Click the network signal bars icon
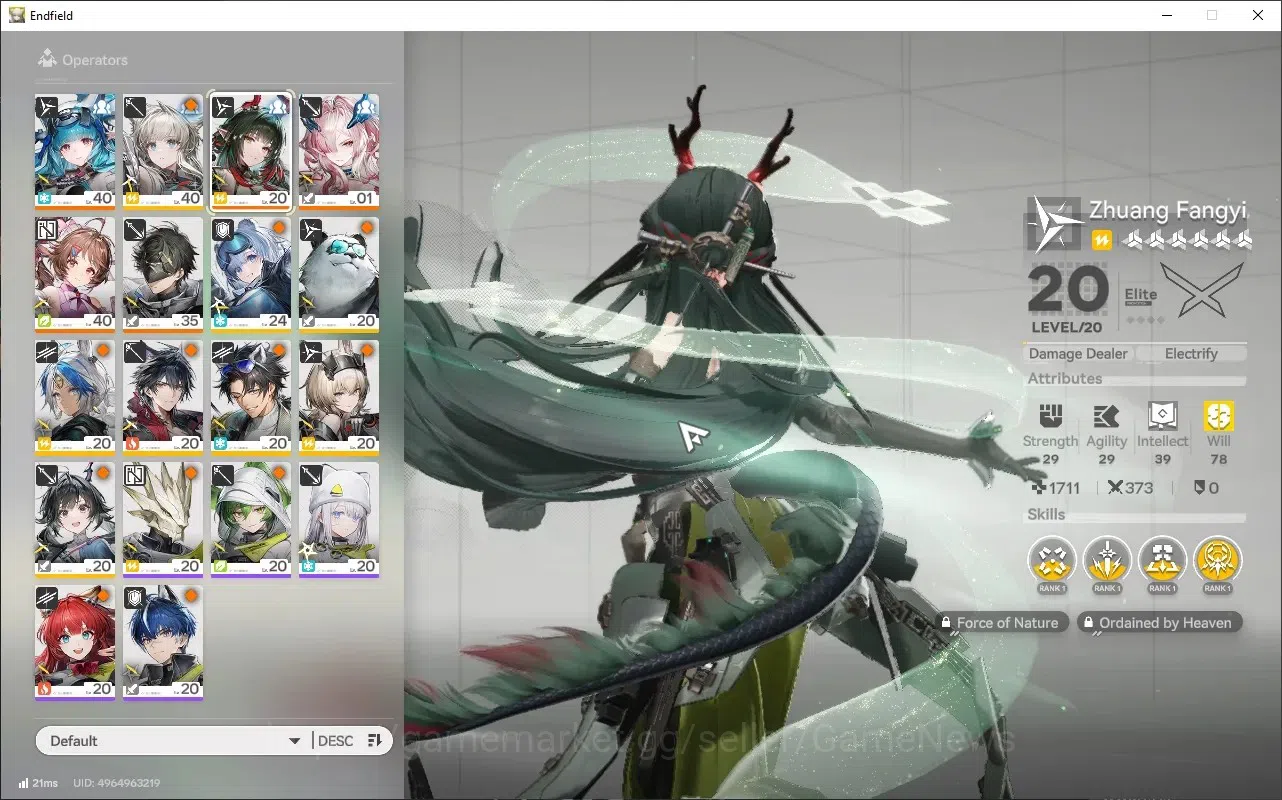 coord(23,783)
